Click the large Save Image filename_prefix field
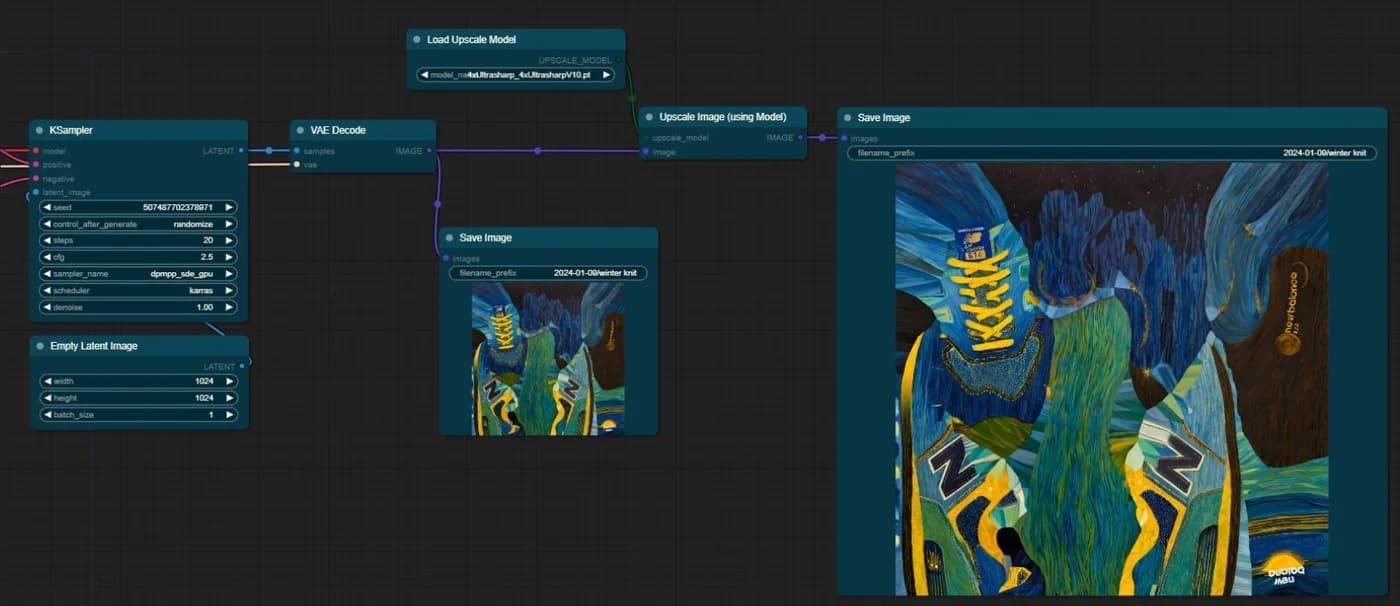The height and width of the screenshot is (606, 1400). [x=1112, y=153]
